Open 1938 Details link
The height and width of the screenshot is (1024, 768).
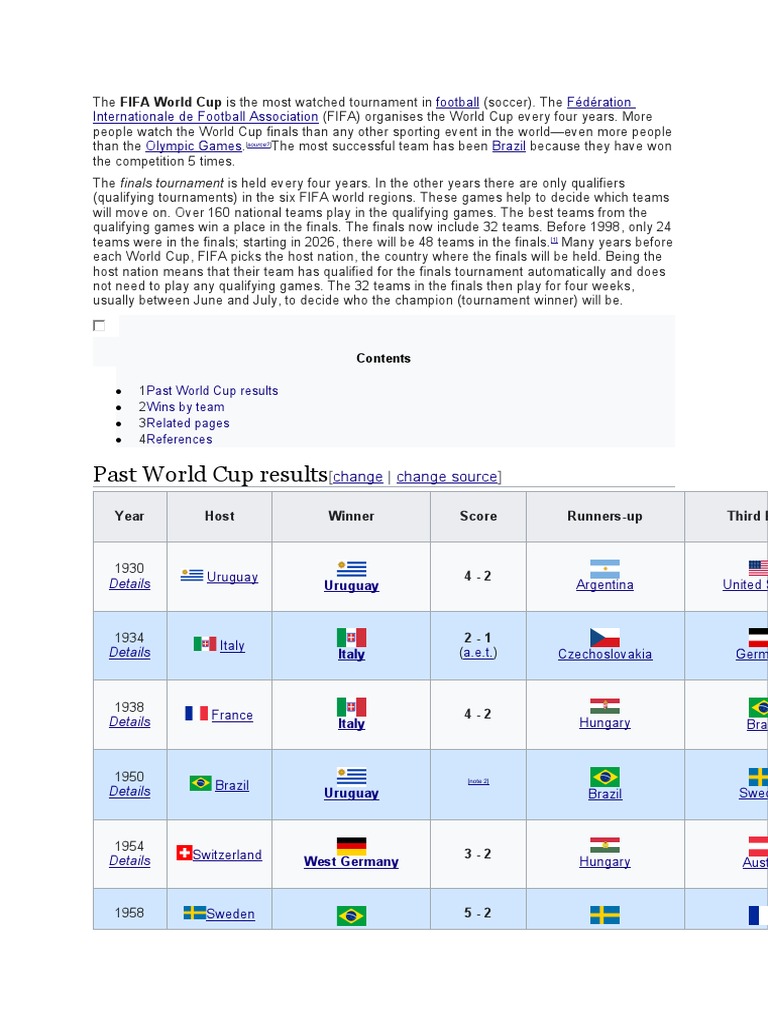coord(130,722)
